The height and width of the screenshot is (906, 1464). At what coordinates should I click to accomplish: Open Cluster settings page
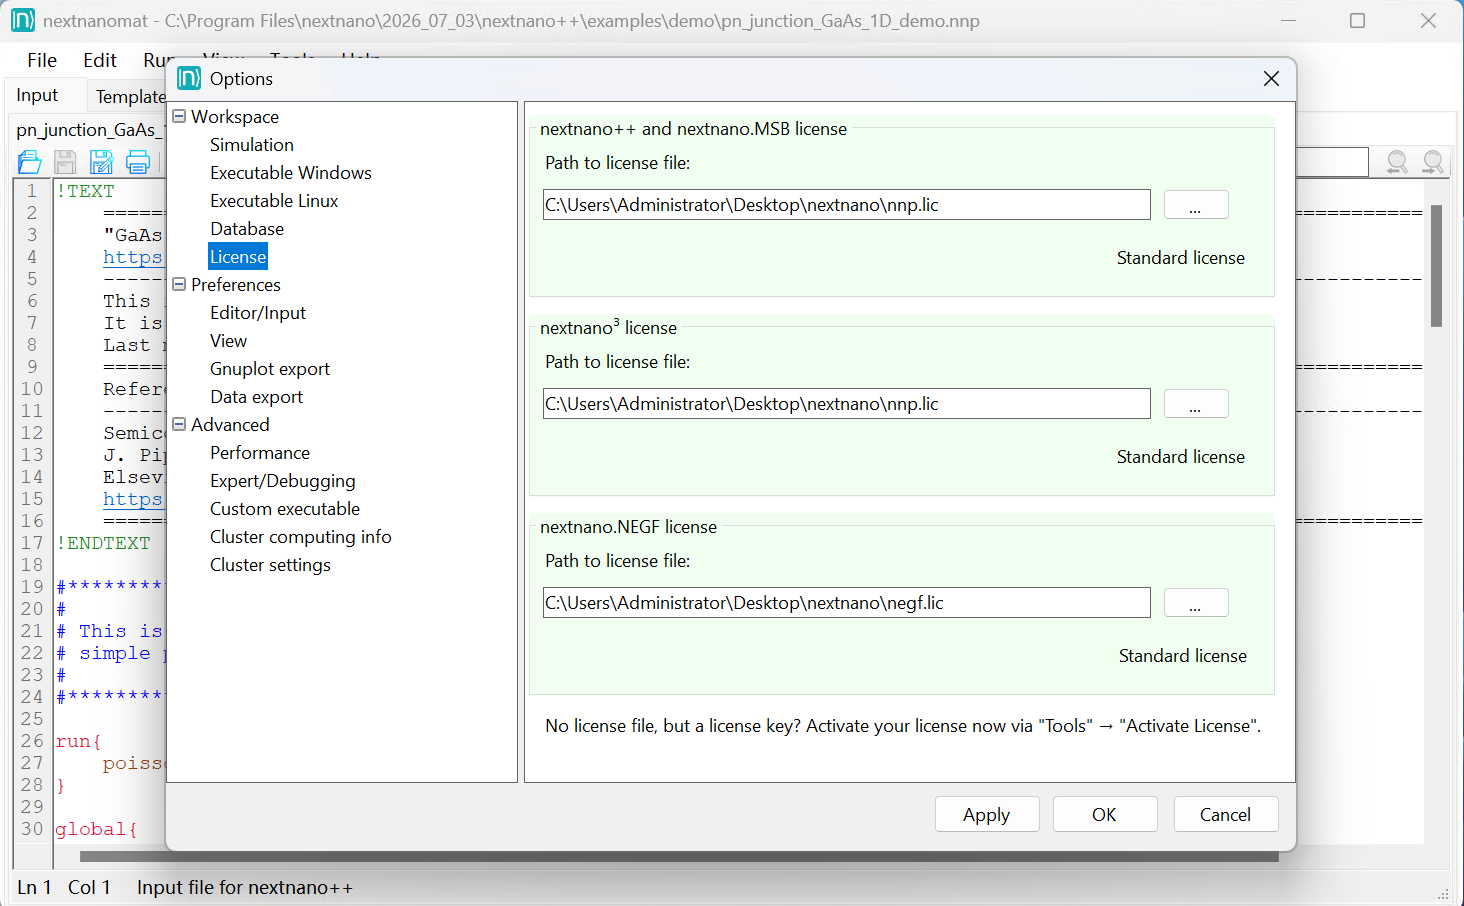coord(270,565)
